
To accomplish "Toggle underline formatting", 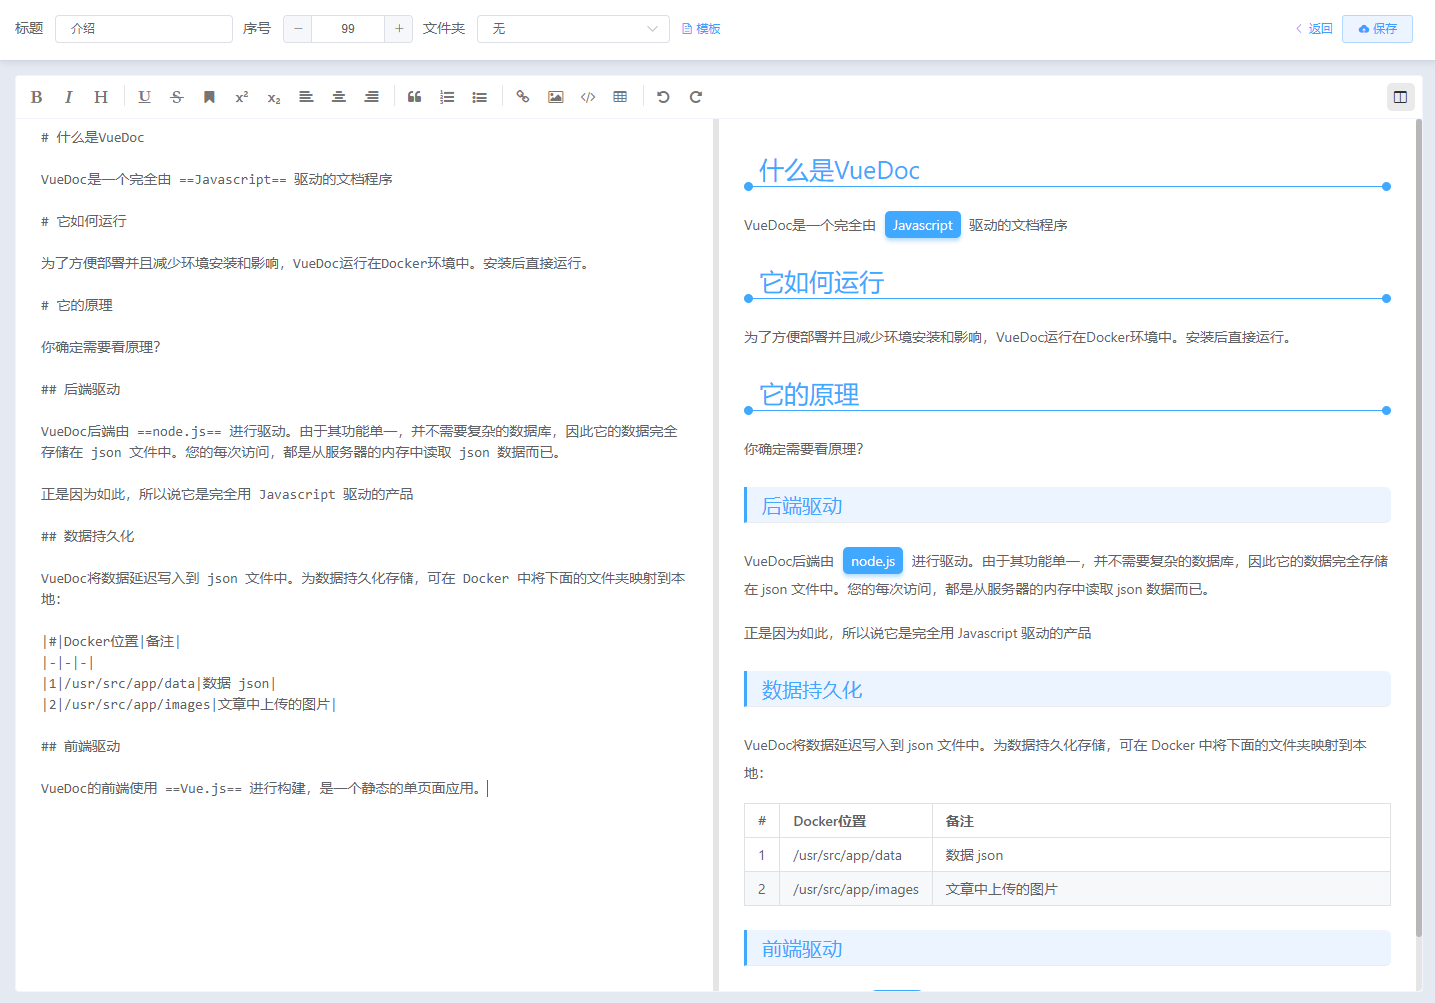I will click(144, 97).
